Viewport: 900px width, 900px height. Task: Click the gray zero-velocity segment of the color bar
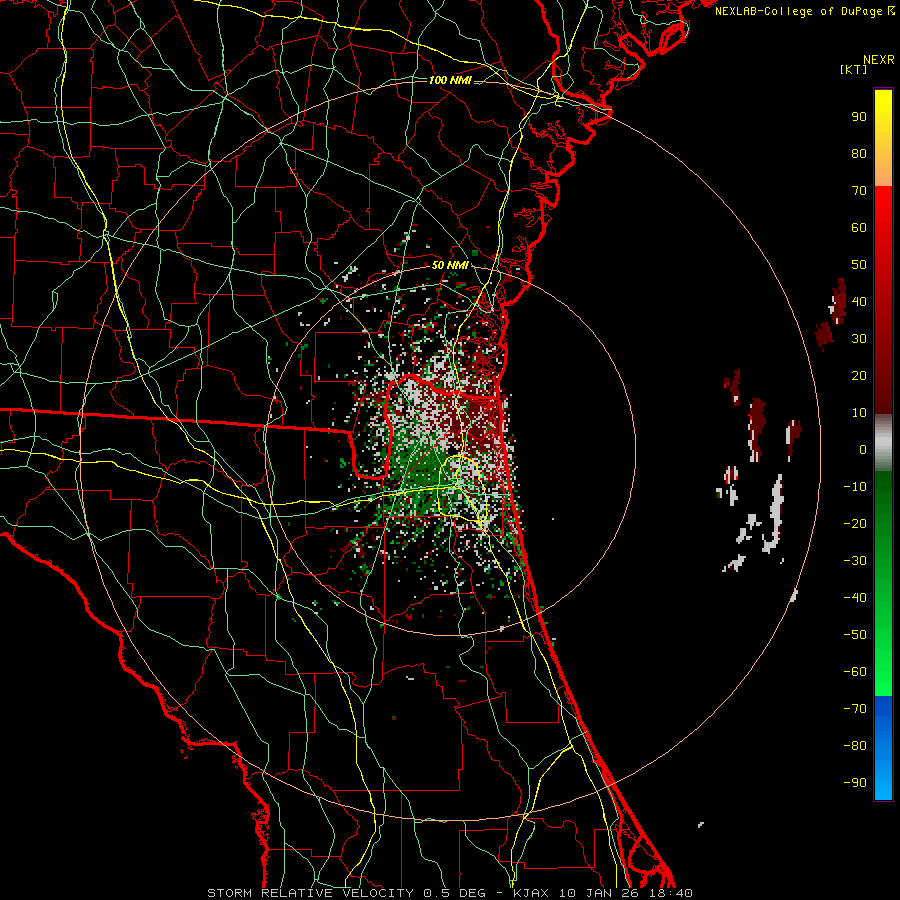coord(883,443)
